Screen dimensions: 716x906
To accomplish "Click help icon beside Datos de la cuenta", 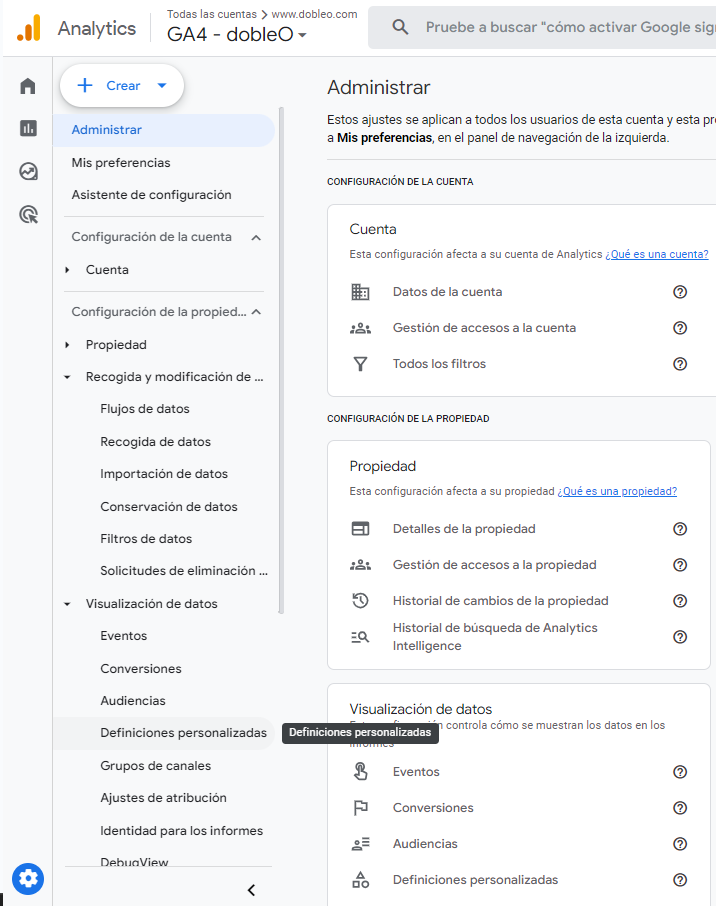I will 680,292.
